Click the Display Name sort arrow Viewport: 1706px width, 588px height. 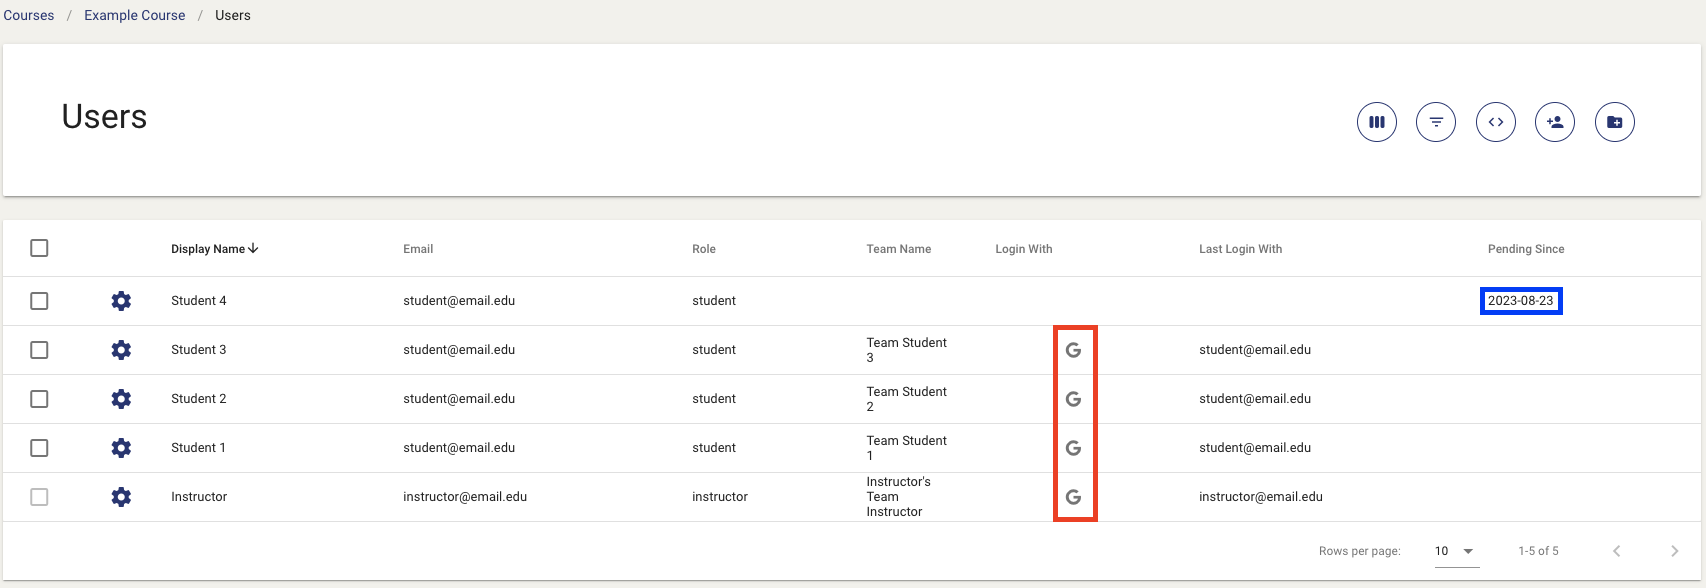254,249
